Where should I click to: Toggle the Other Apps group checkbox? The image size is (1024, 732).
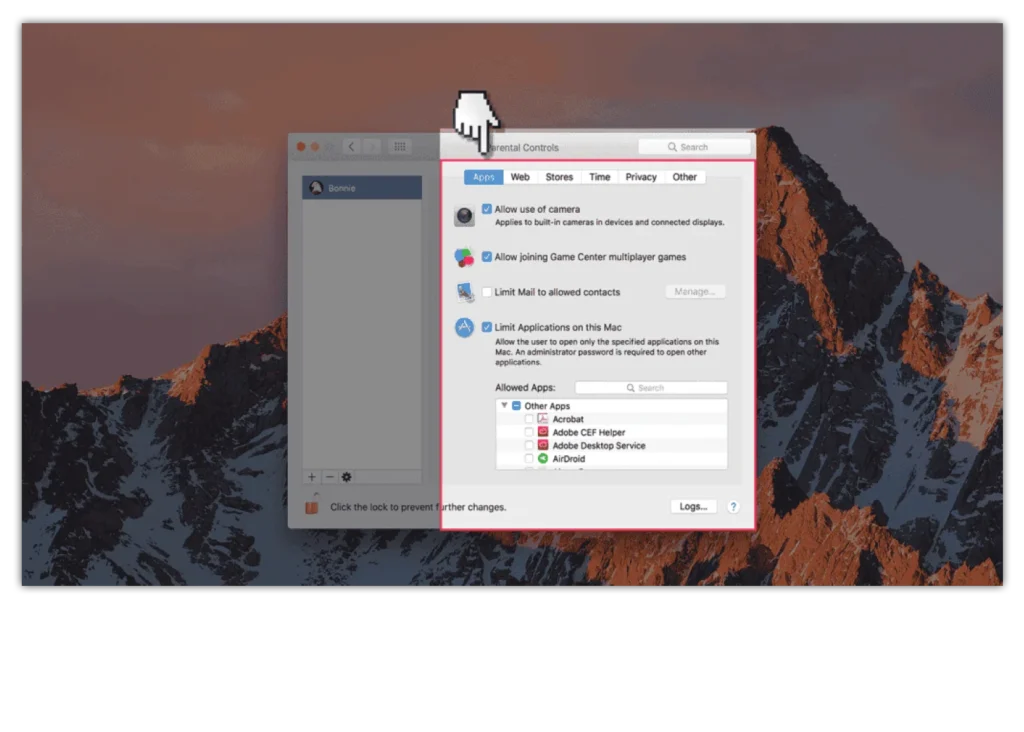[516, 406]
